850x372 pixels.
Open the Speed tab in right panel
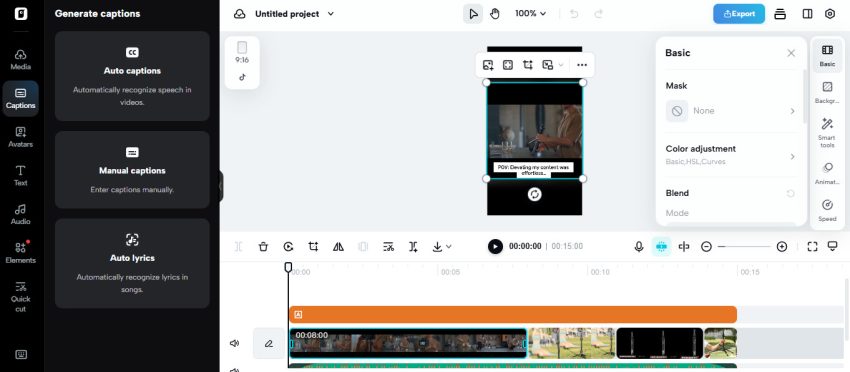pyautogui.click(x=827, y=210)
